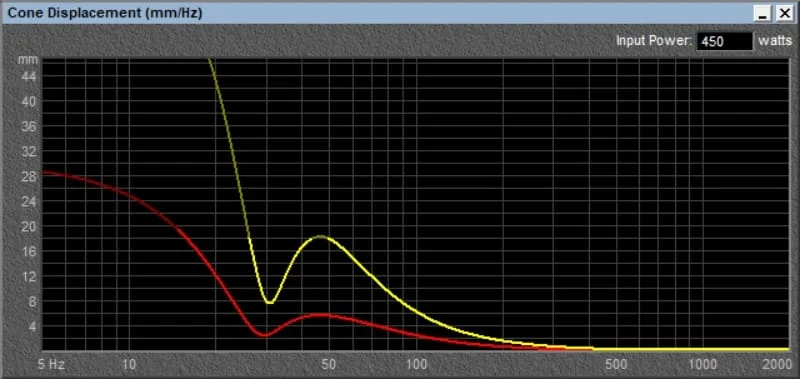This screenshot has height=379, width=800.
Task: Click the 20 y-axis tick label
Action: [x=29, y=226]
